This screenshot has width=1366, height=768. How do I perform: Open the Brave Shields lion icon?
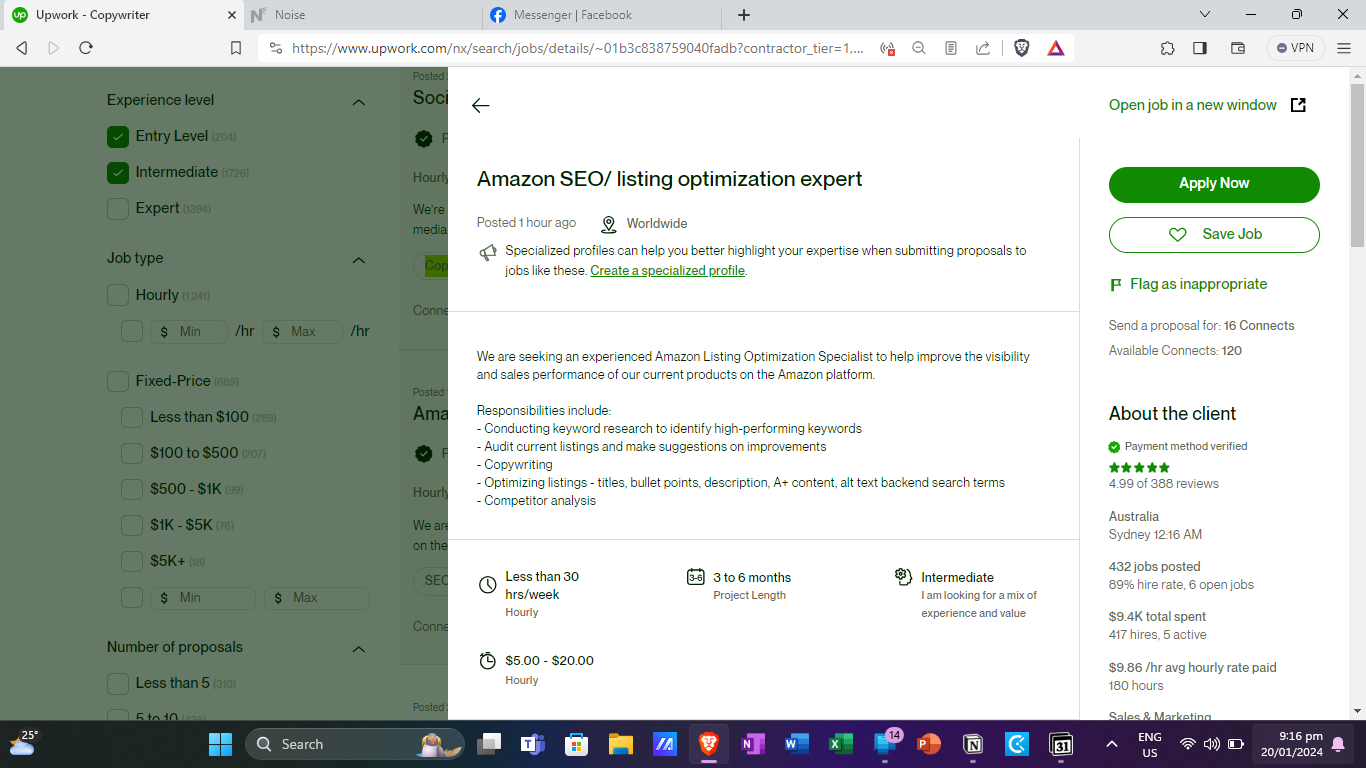[1022, 47]
